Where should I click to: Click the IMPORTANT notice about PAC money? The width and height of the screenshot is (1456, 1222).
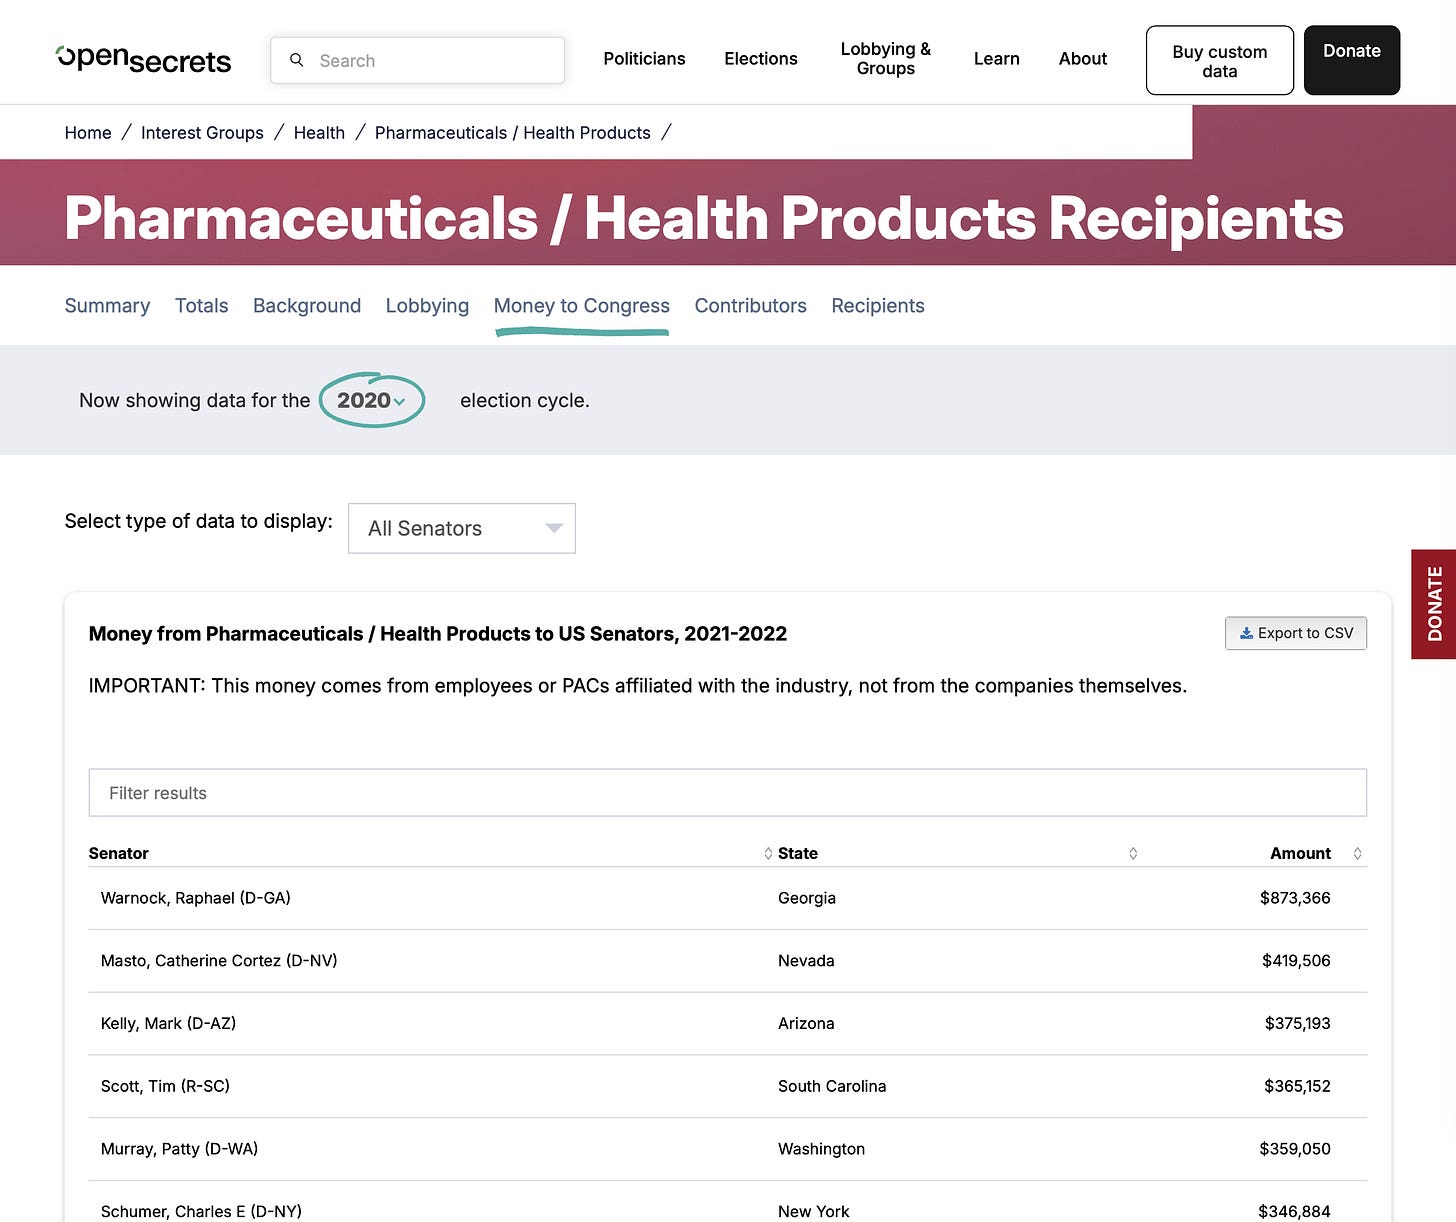pos(638,686)
